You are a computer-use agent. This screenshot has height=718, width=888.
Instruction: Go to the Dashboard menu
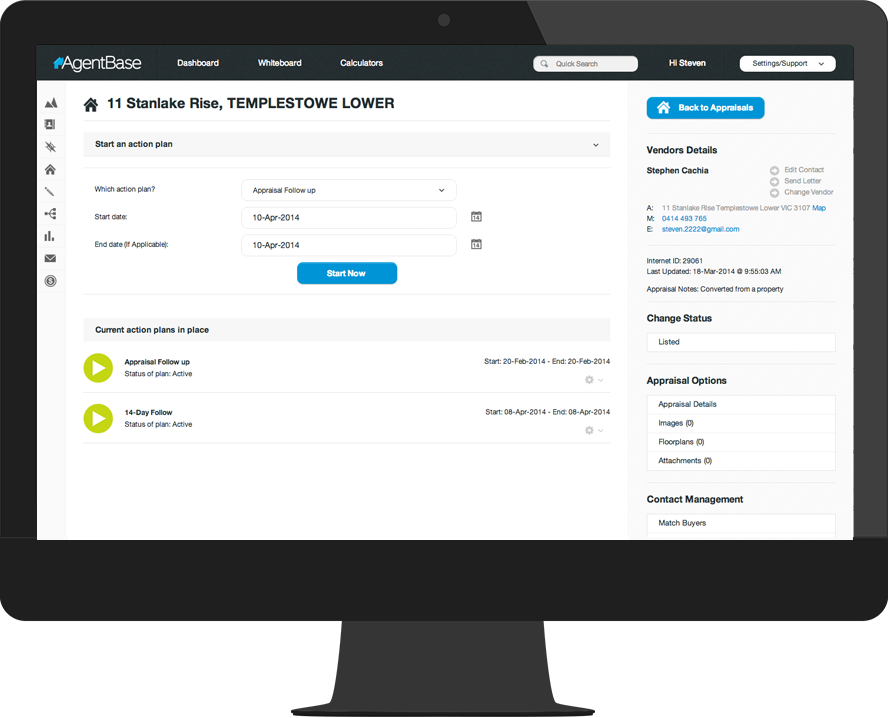(x=198, y=63)
